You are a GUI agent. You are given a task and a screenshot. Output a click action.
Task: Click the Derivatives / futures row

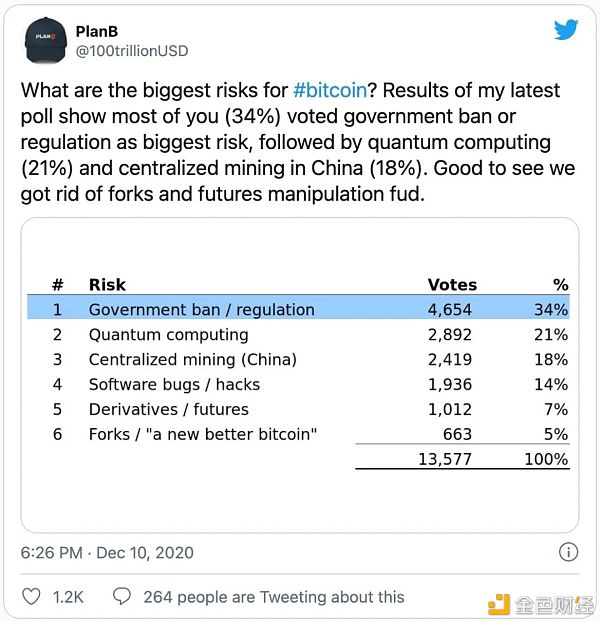point(298,410)
